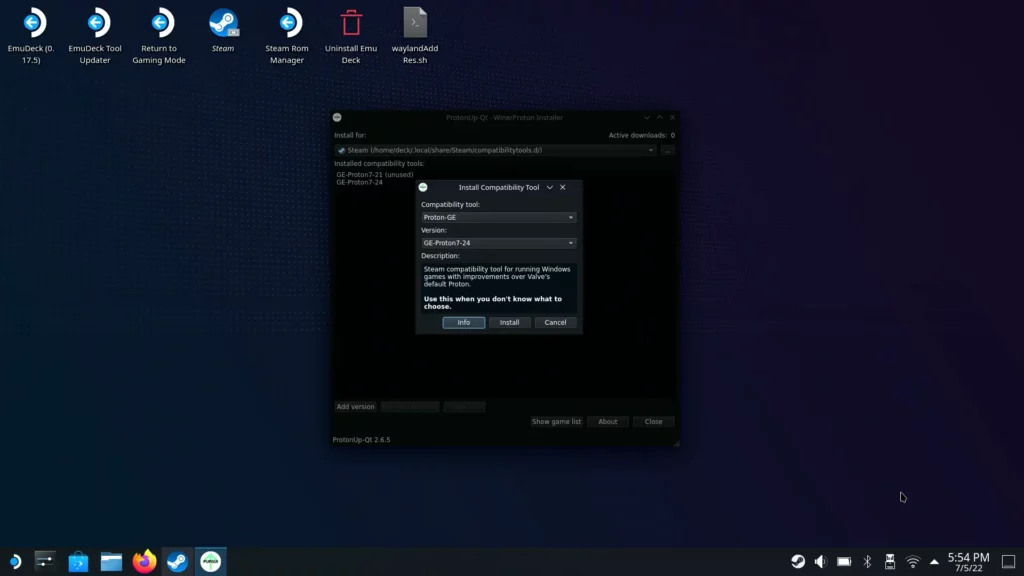Launch the EmuDeck Tool Updater shortcut

[x=95, y=36]
